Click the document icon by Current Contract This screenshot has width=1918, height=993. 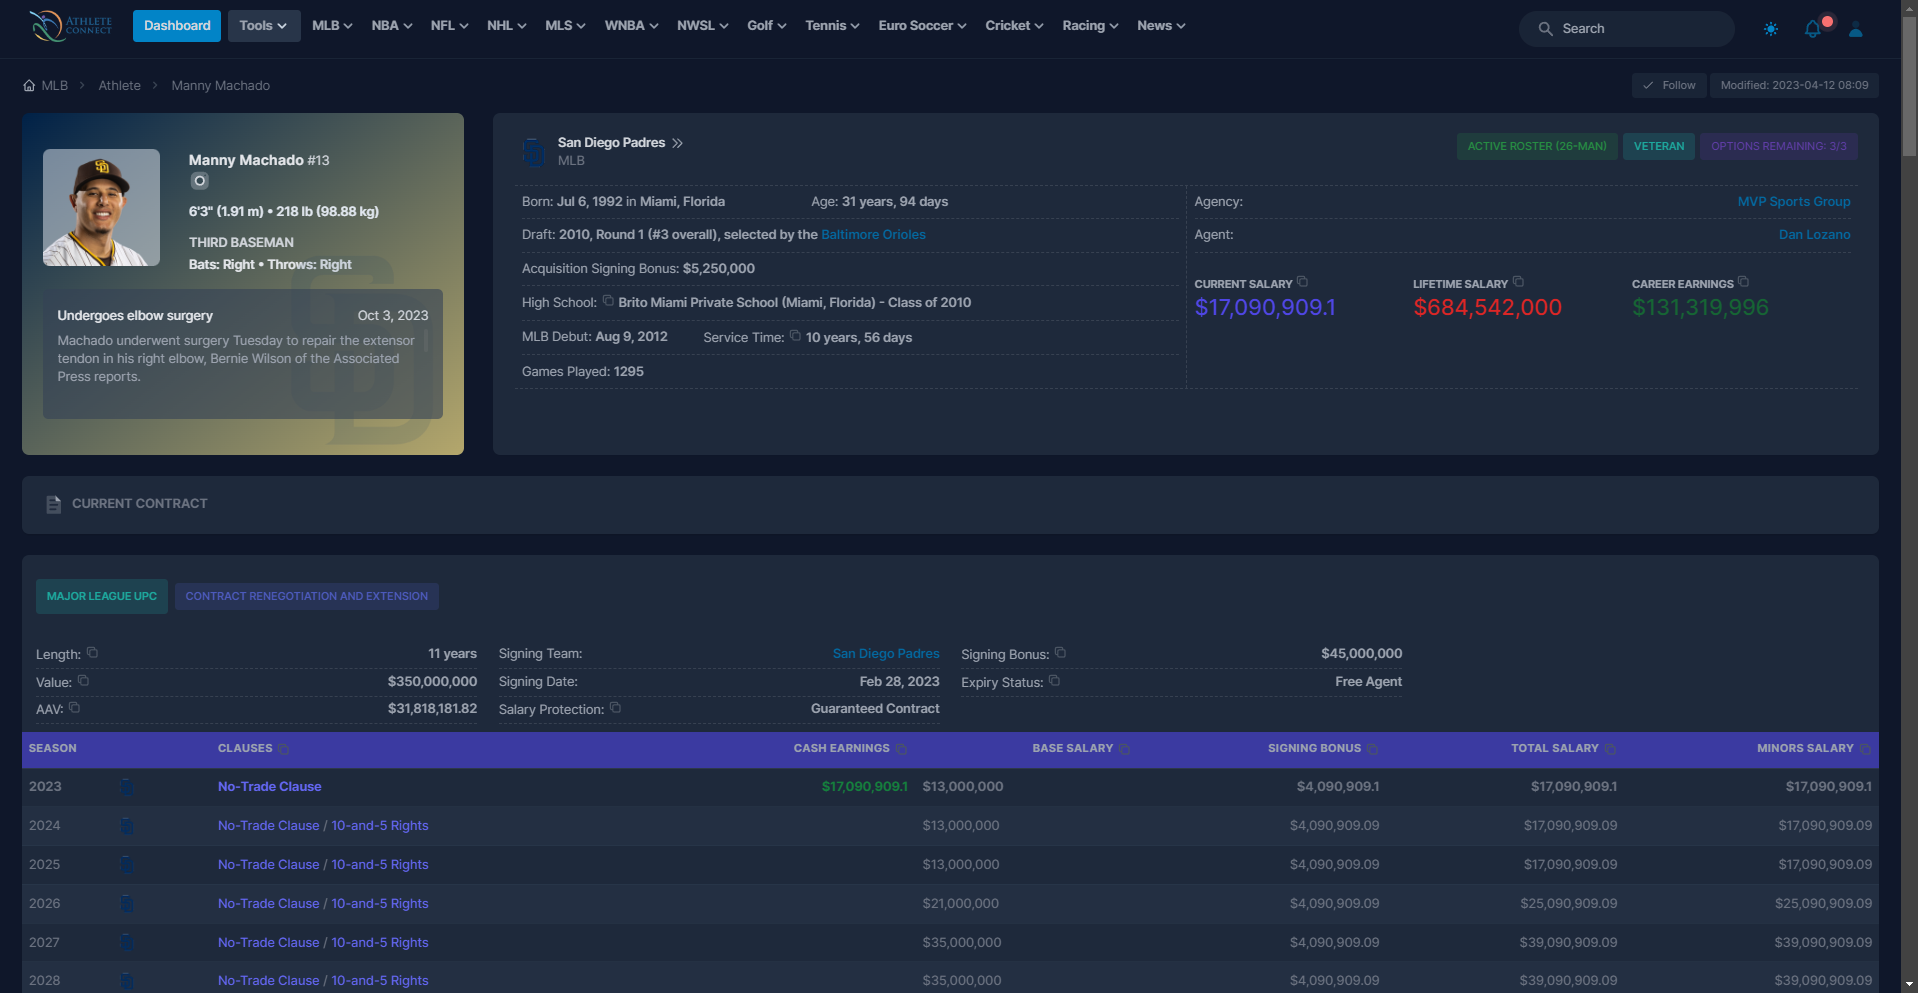[54, 505]
